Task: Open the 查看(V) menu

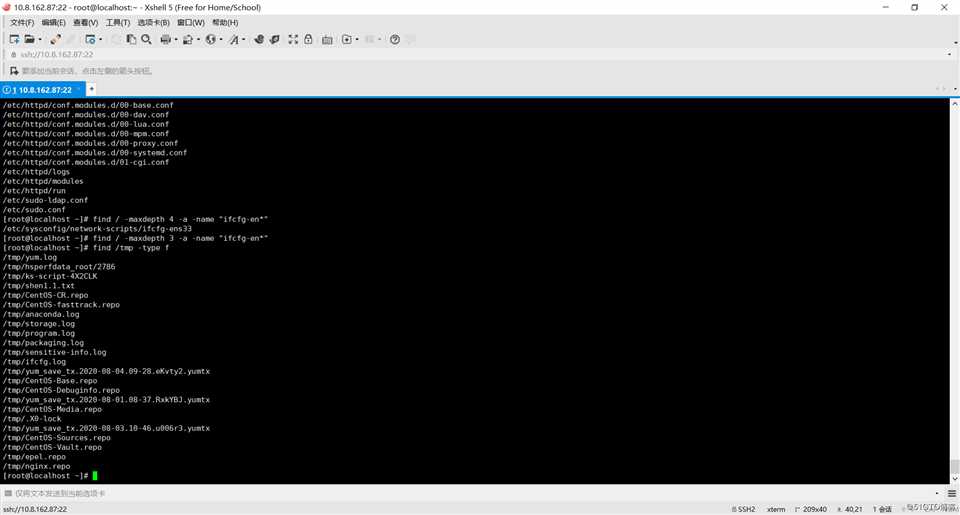Action: click(86, 23)
